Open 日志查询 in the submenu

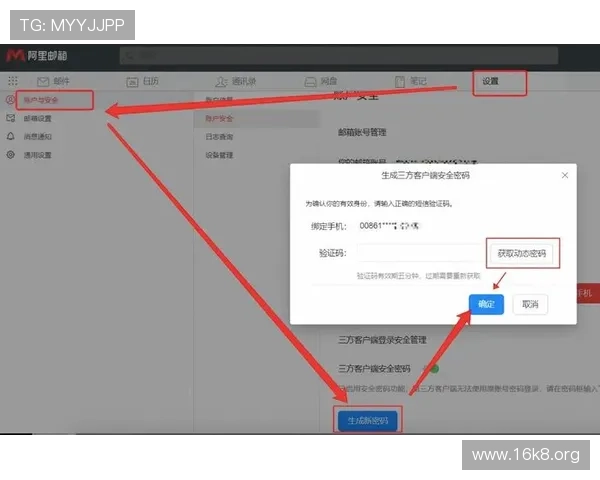[219, 137]
